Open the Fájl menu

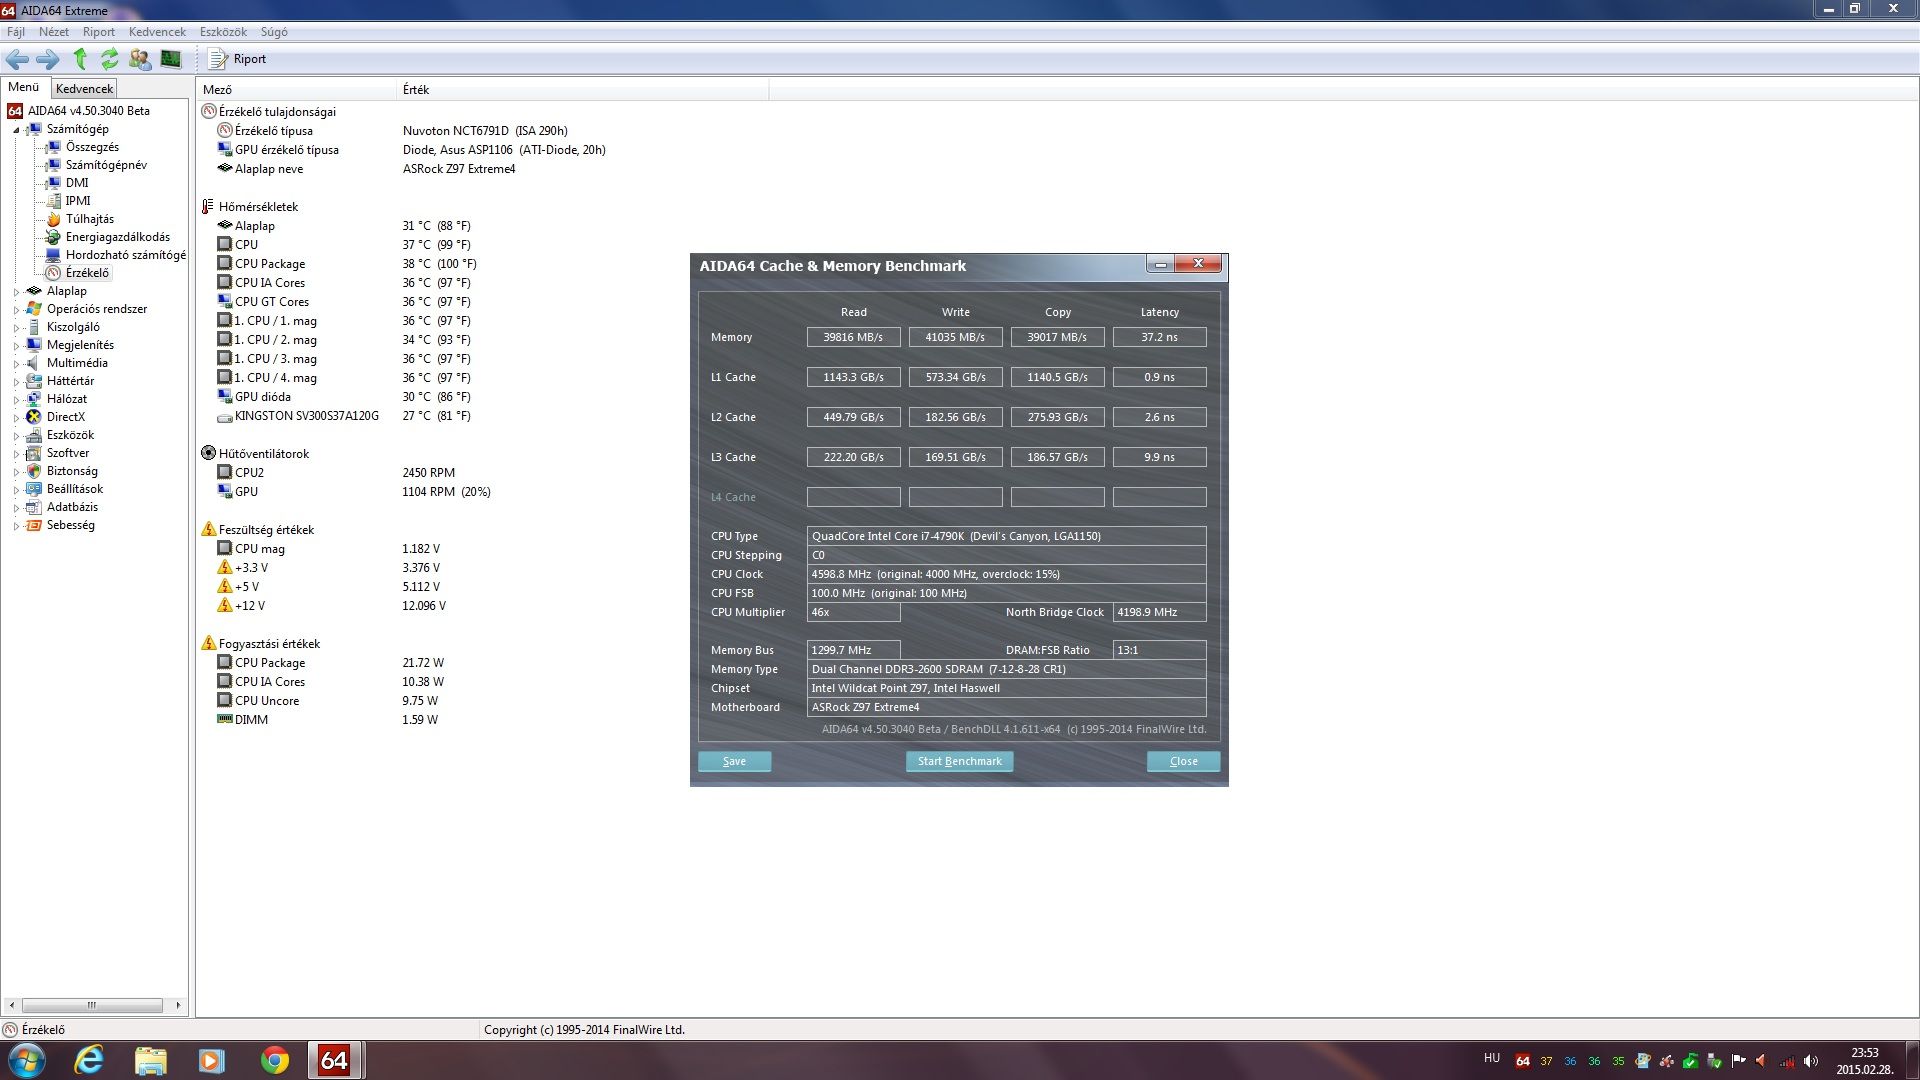pyautogui.click(x=16, y=32)
